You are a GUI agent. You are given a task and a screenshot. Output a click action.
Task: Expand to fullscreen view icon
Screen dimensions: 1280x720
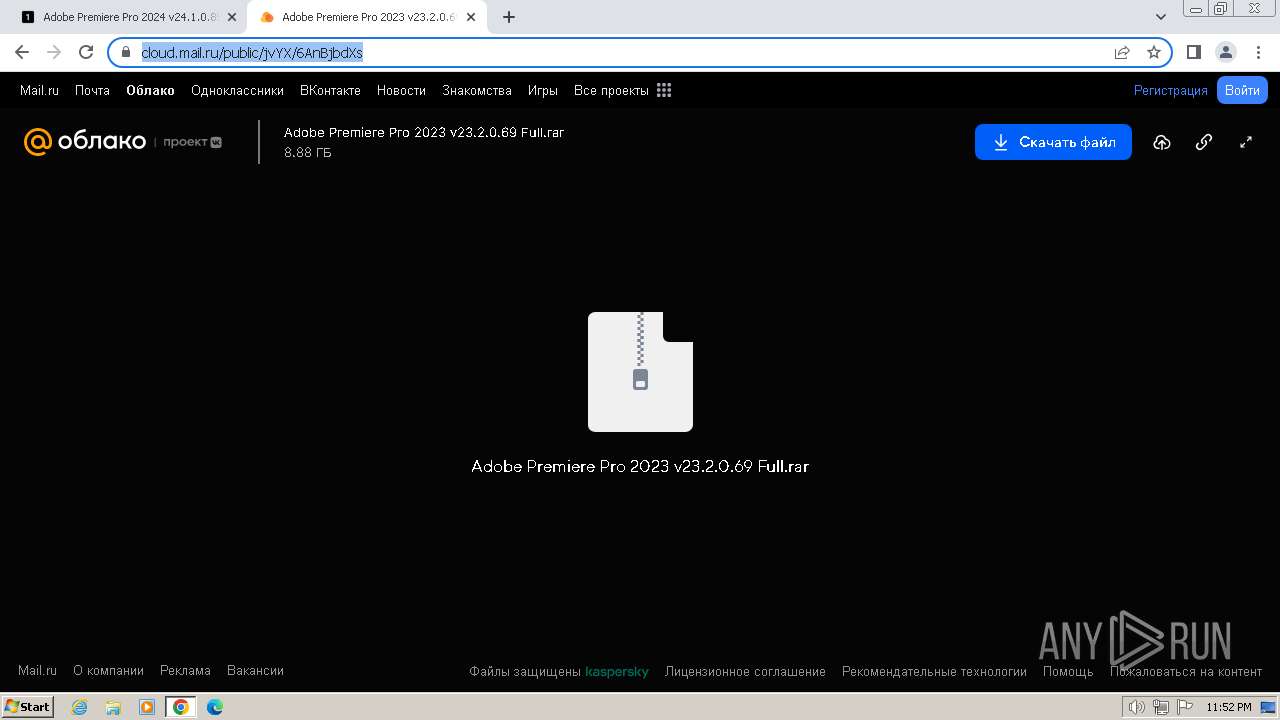coord(1246,142)
